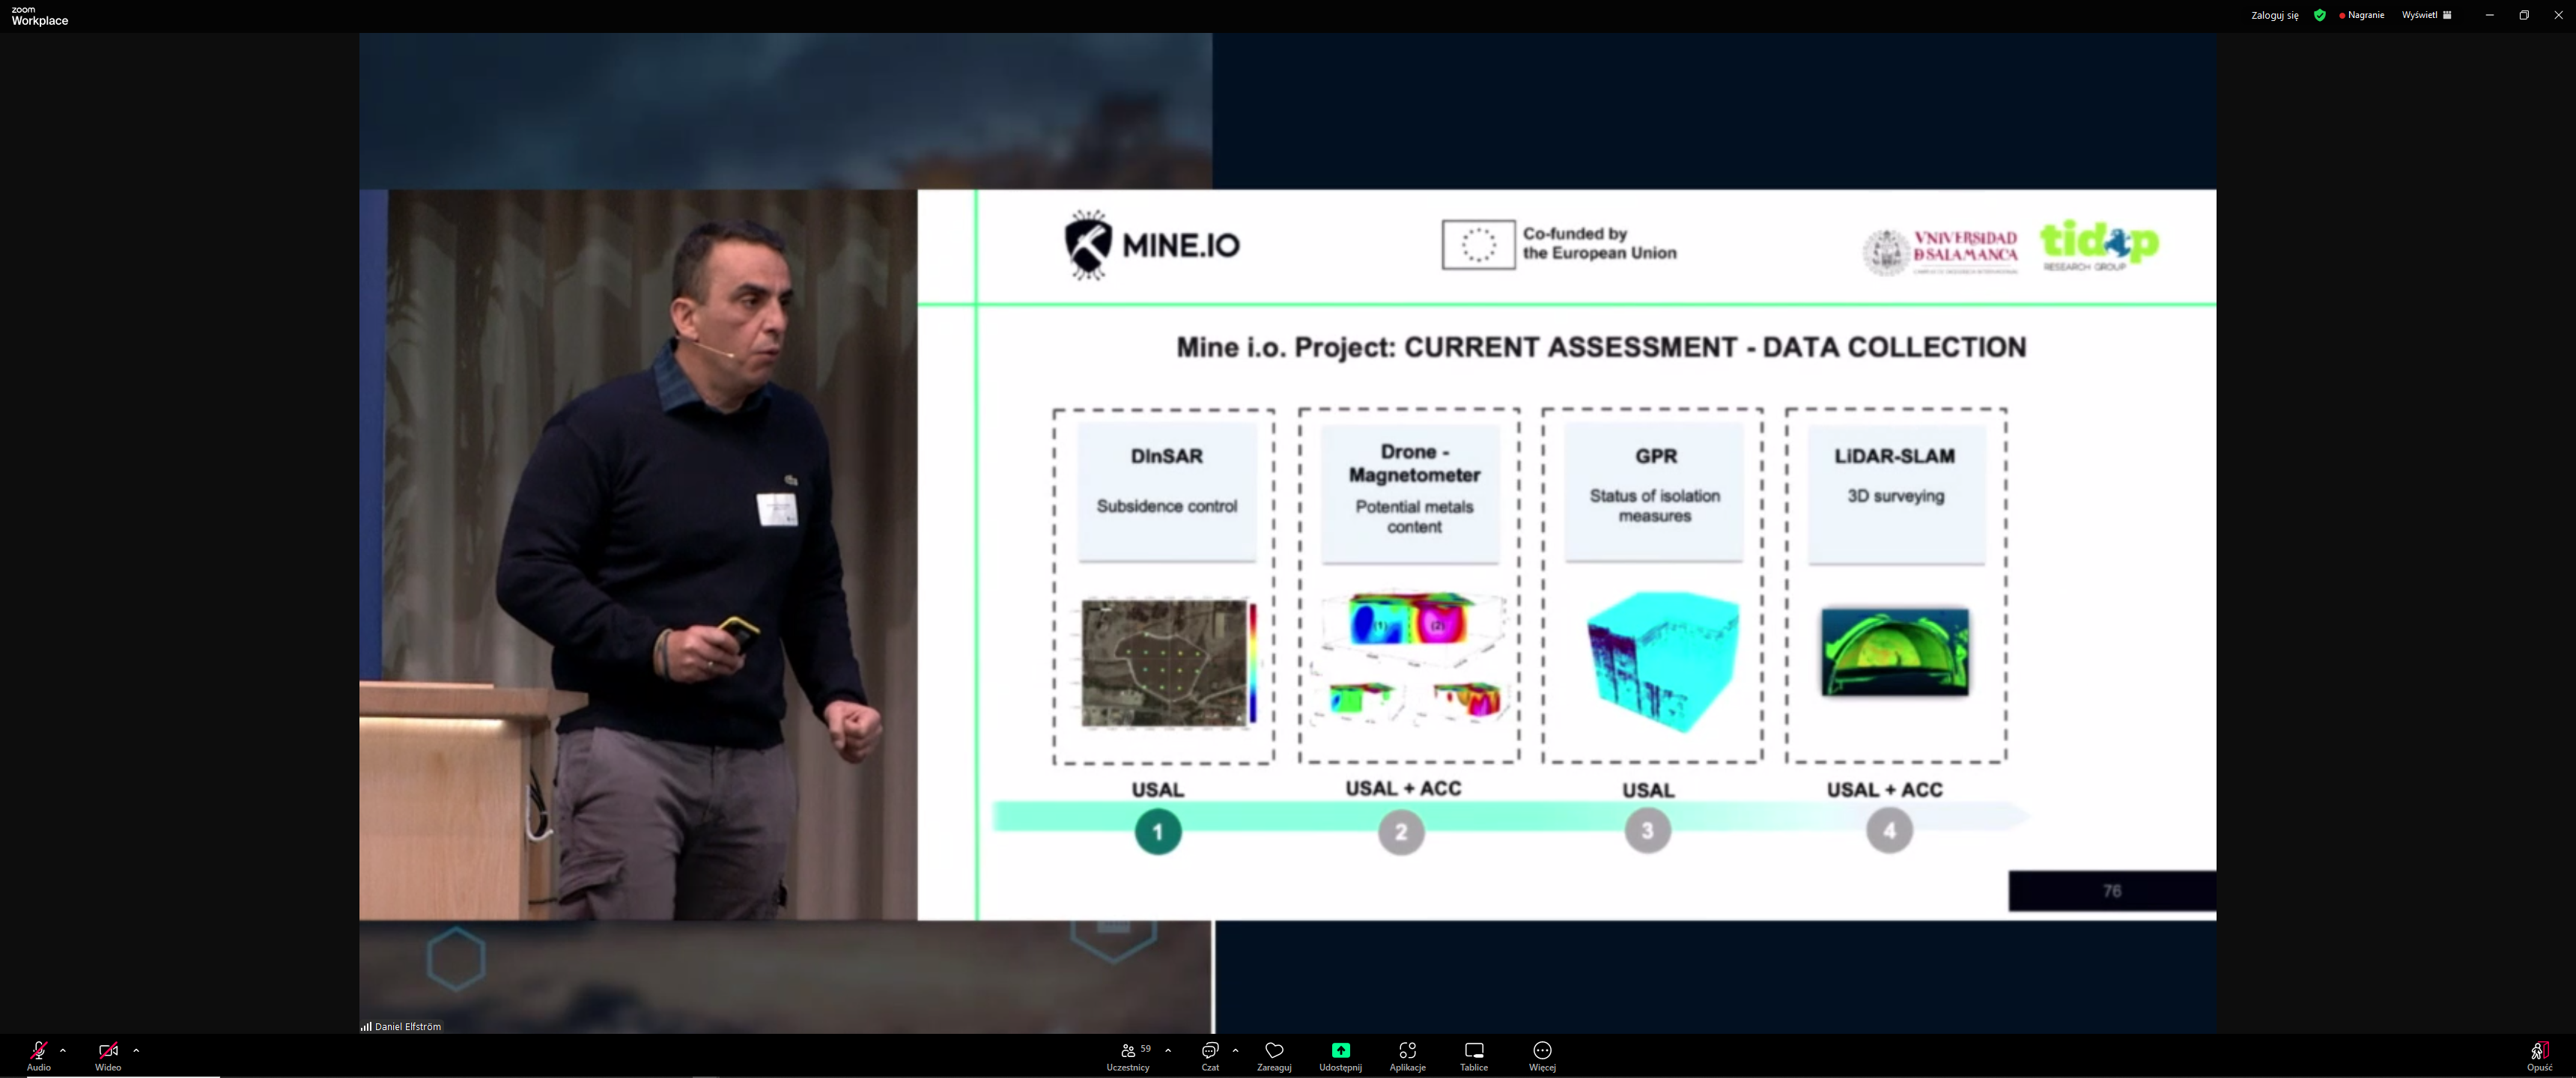Expand the arrow beside Uczestnicy
The image size is (2576, 1078).
pos(1168,1050)
